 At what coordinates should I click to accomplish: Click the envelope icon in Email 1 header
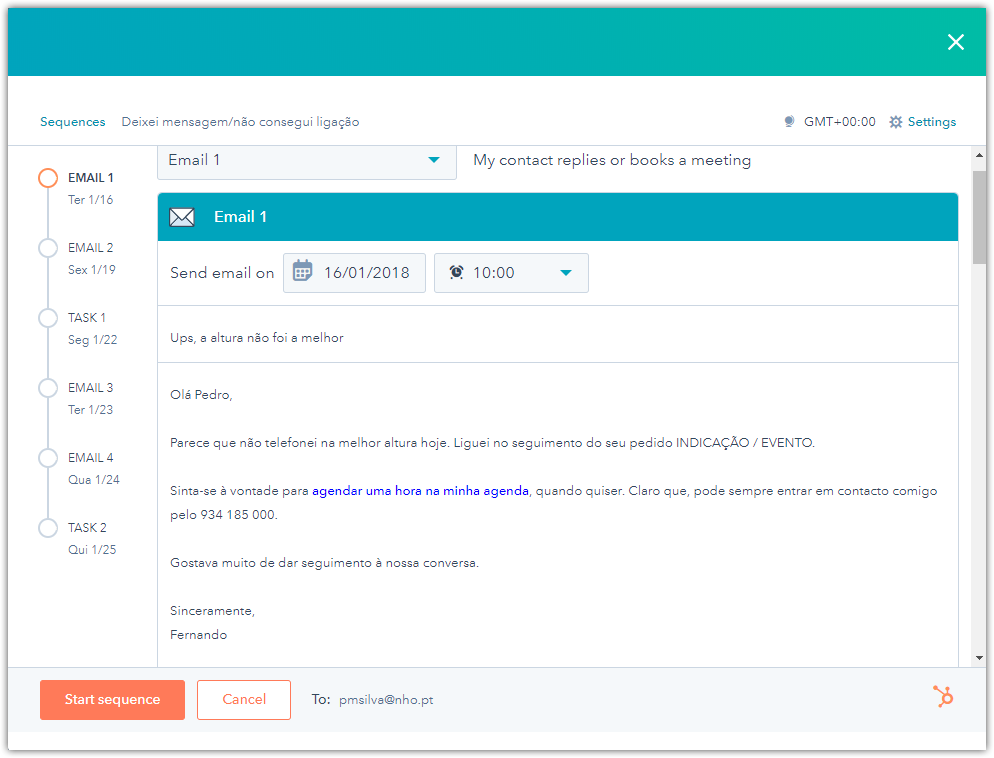point(182,217)
